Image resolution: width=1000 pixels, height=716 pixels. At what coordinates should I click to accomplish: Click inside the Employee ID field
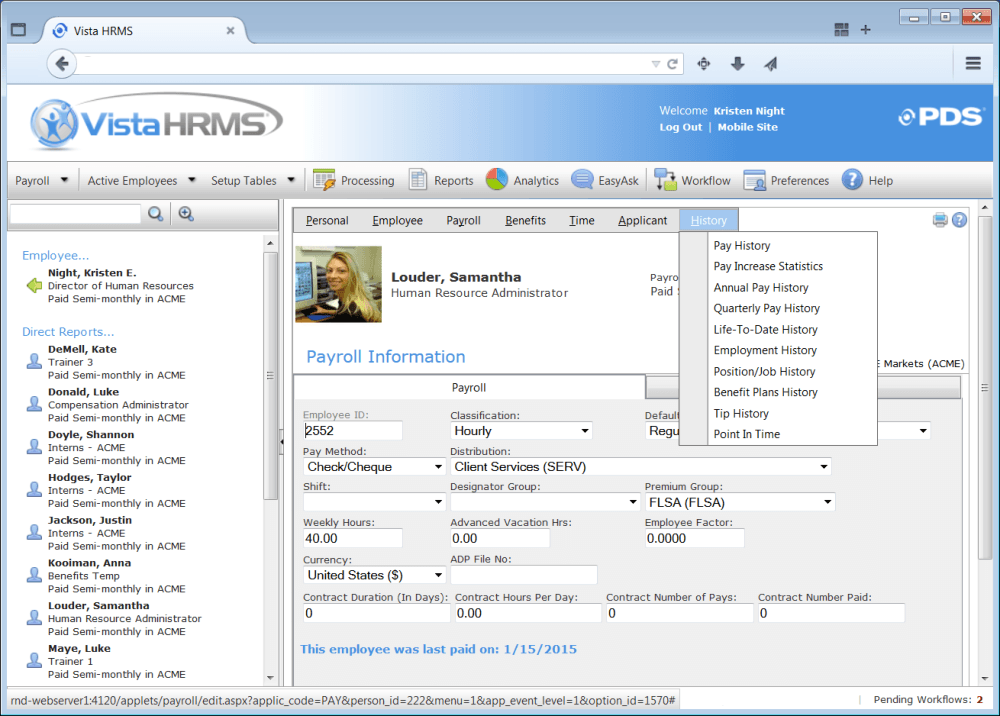click(x=350, y=430)
